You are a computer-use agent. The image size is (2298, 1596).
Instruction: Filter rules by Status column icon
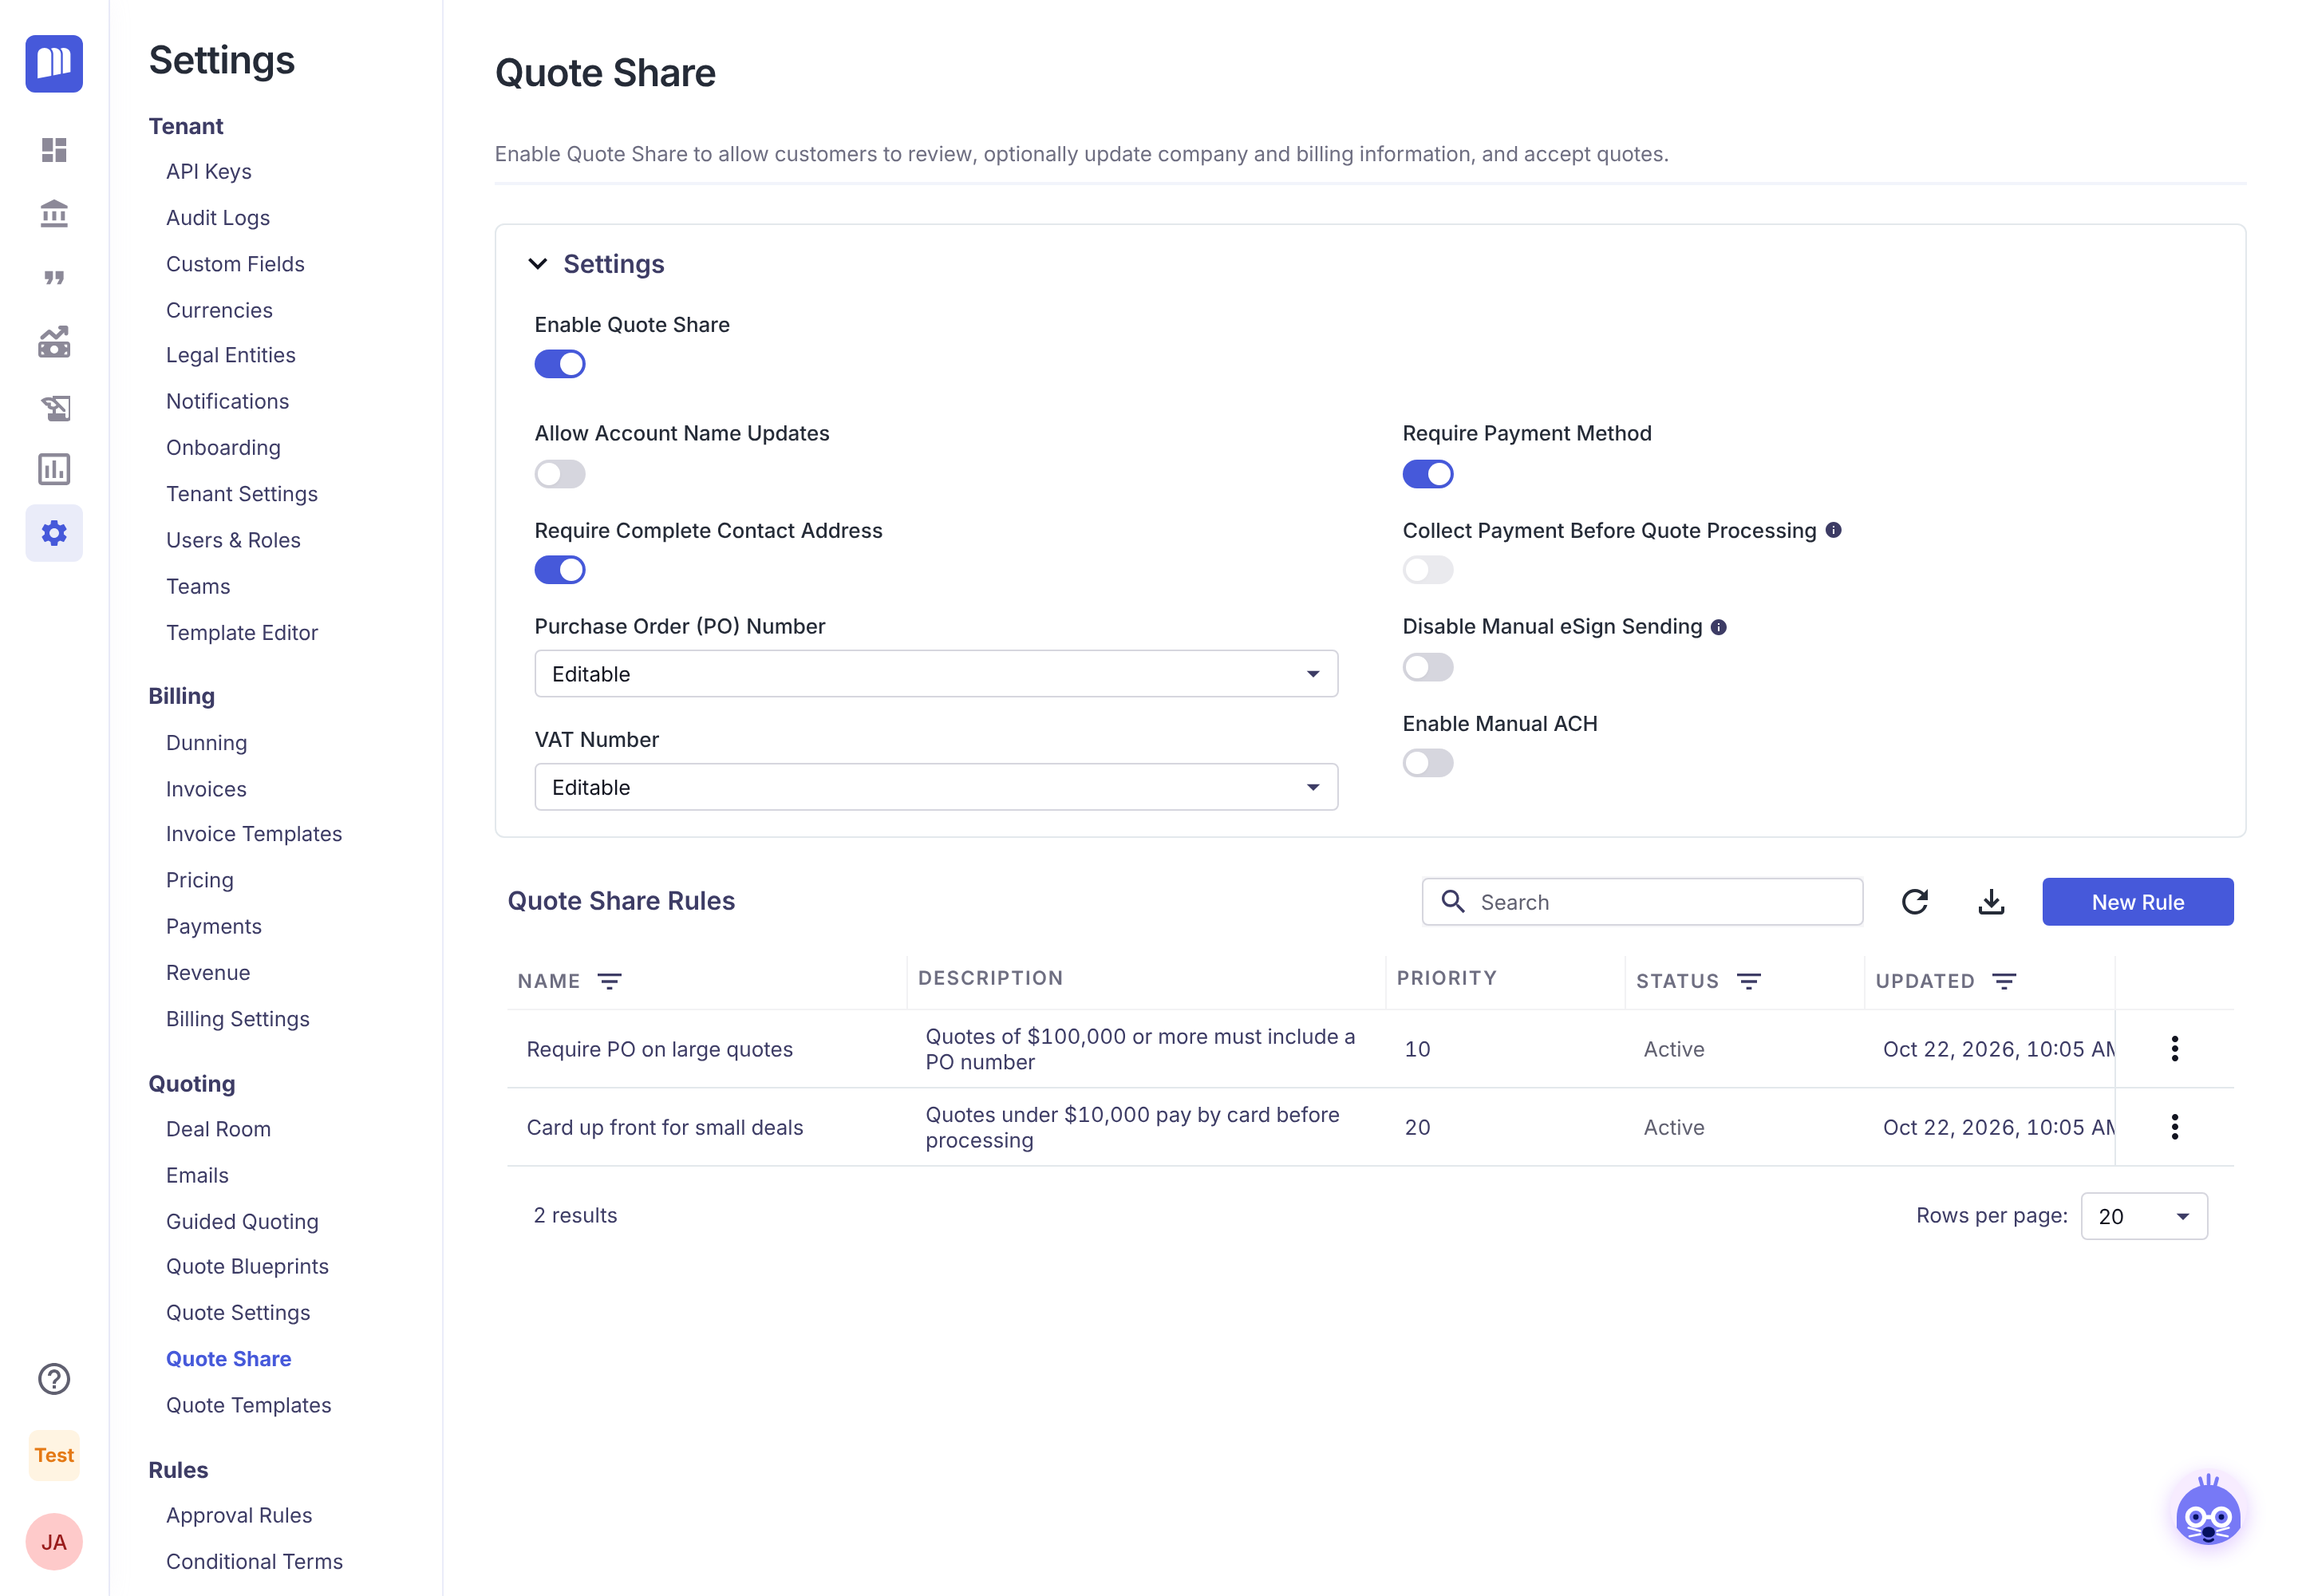[1748, 981]
